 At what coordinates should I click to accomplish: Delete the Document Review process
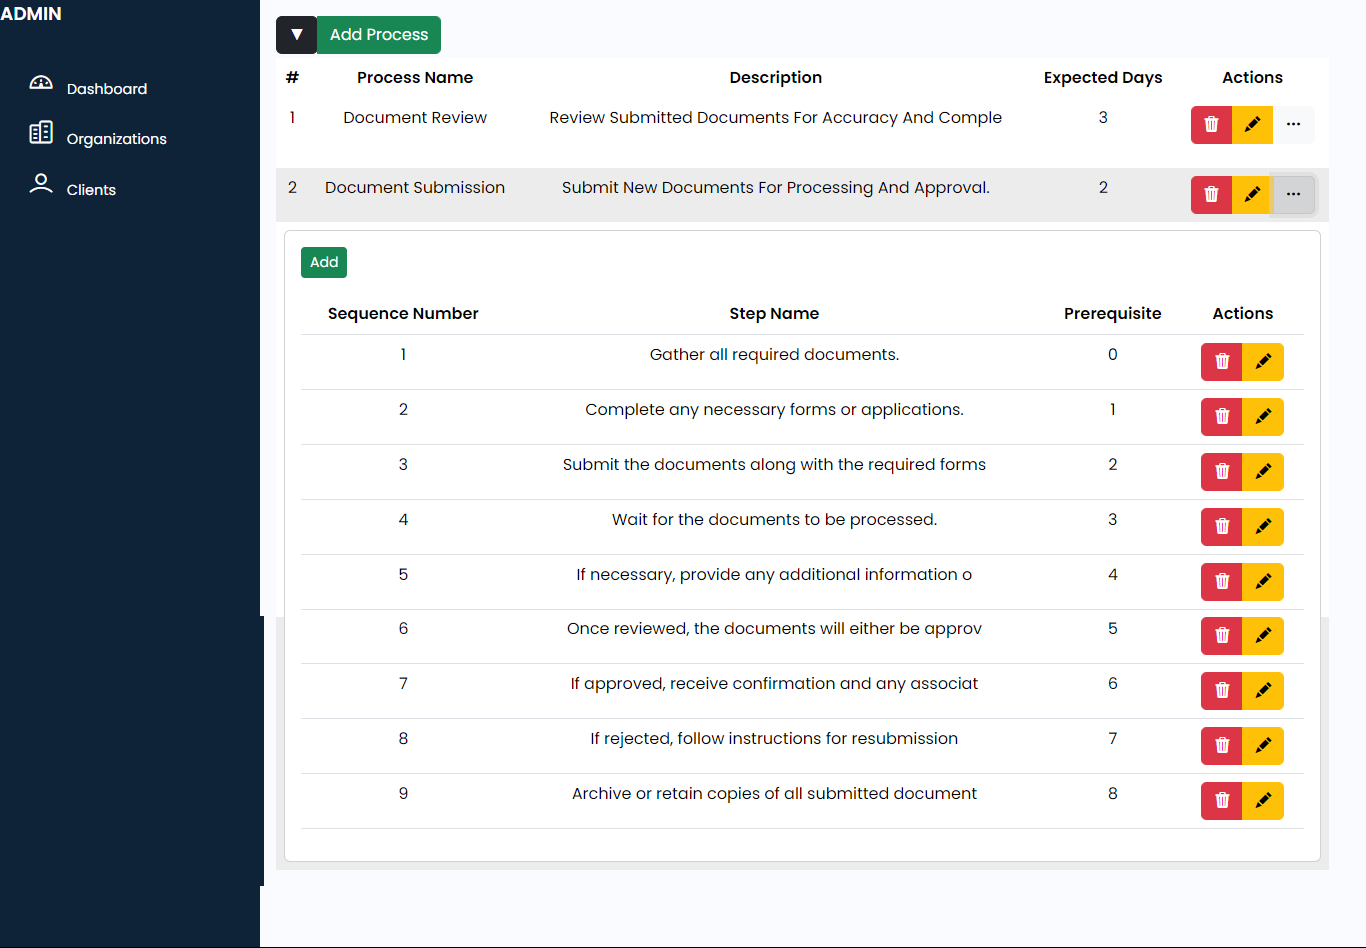1211,125
